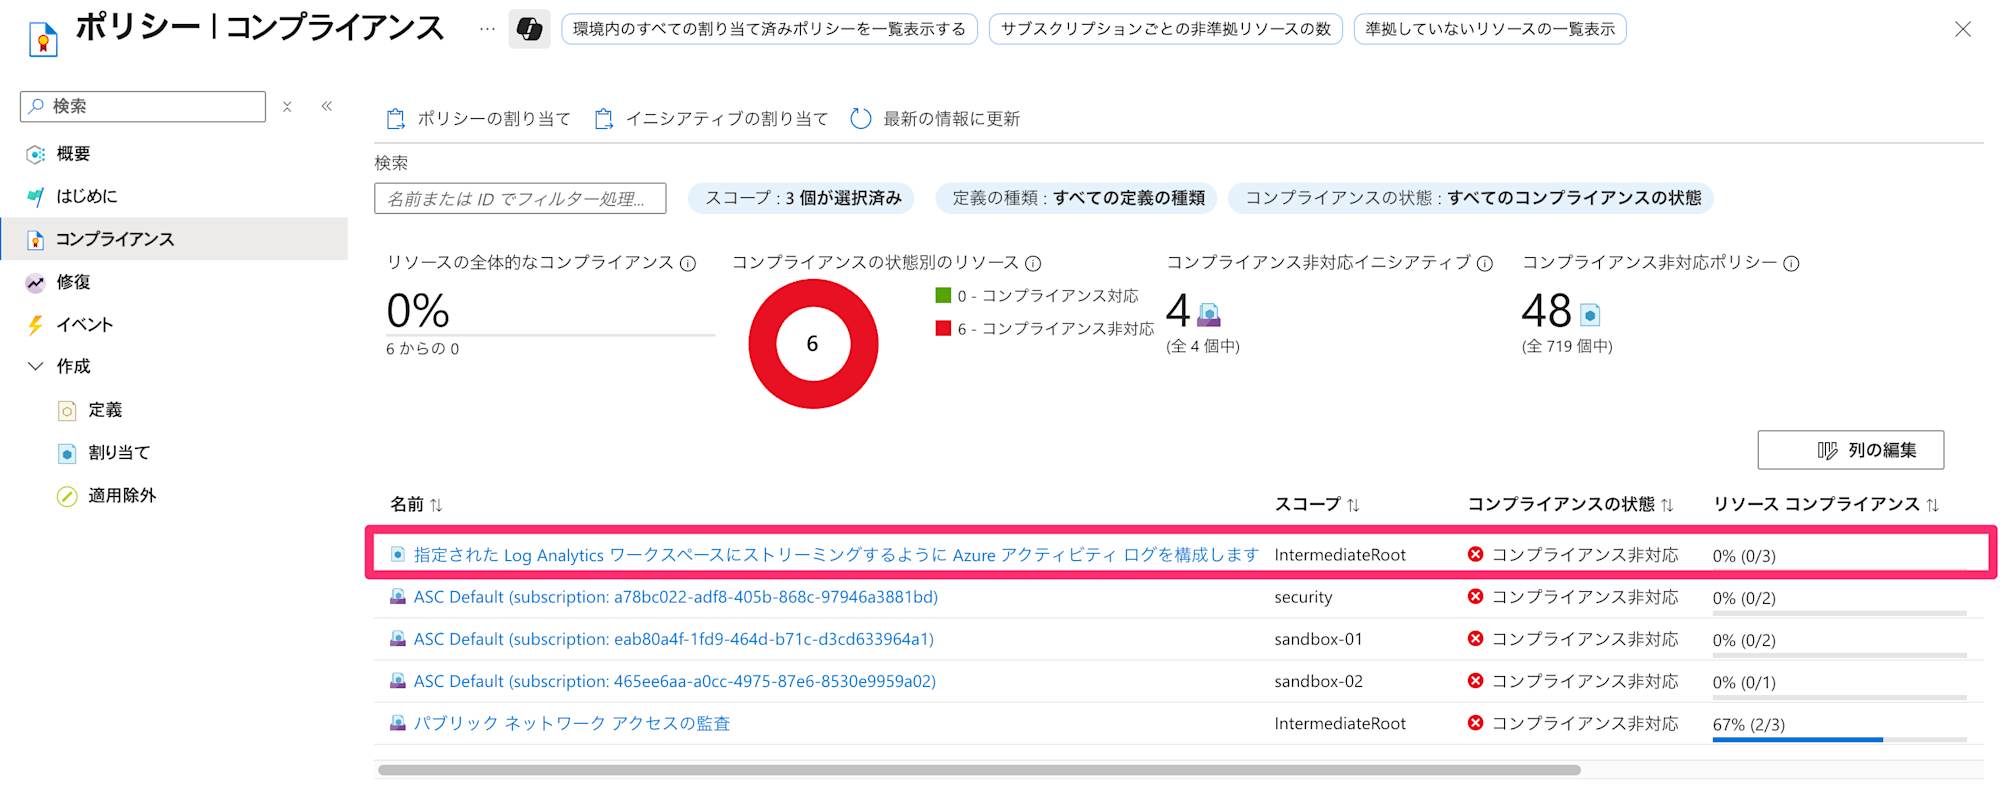Click suggestion サブスクリプションごとの非準拠リソースの数
This screenshot has height=805, width=2000.
coord(1165,29)
